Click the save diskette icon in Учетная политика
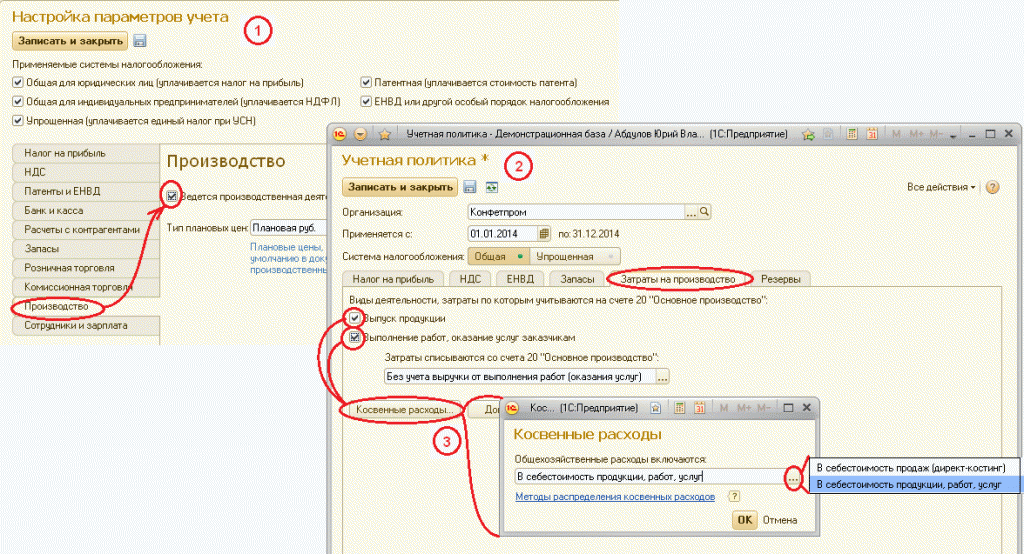This screenshot has width=1024, height=554. point(470,187)
